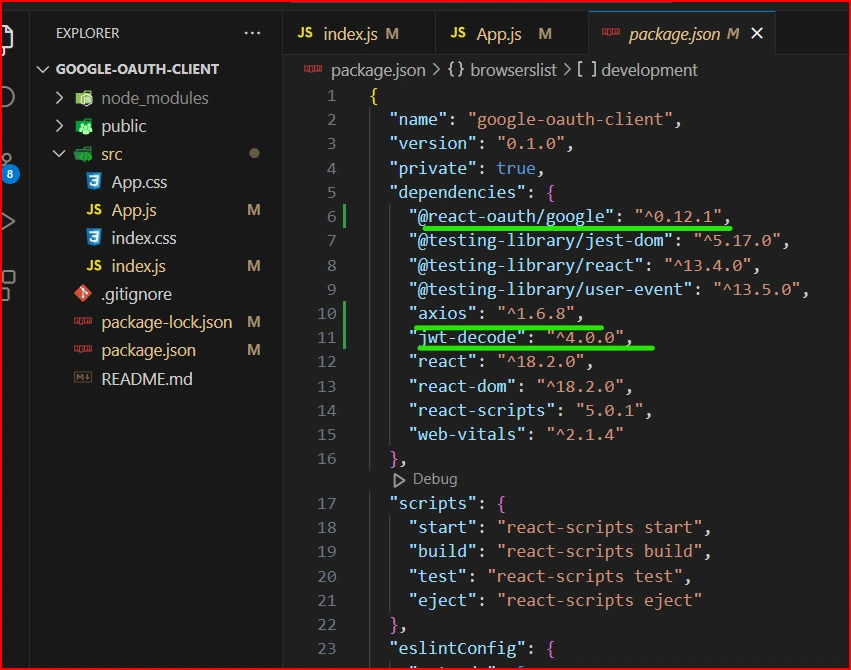
Task: Switch to the App.js editor tab
Action: tap(511, 34)
